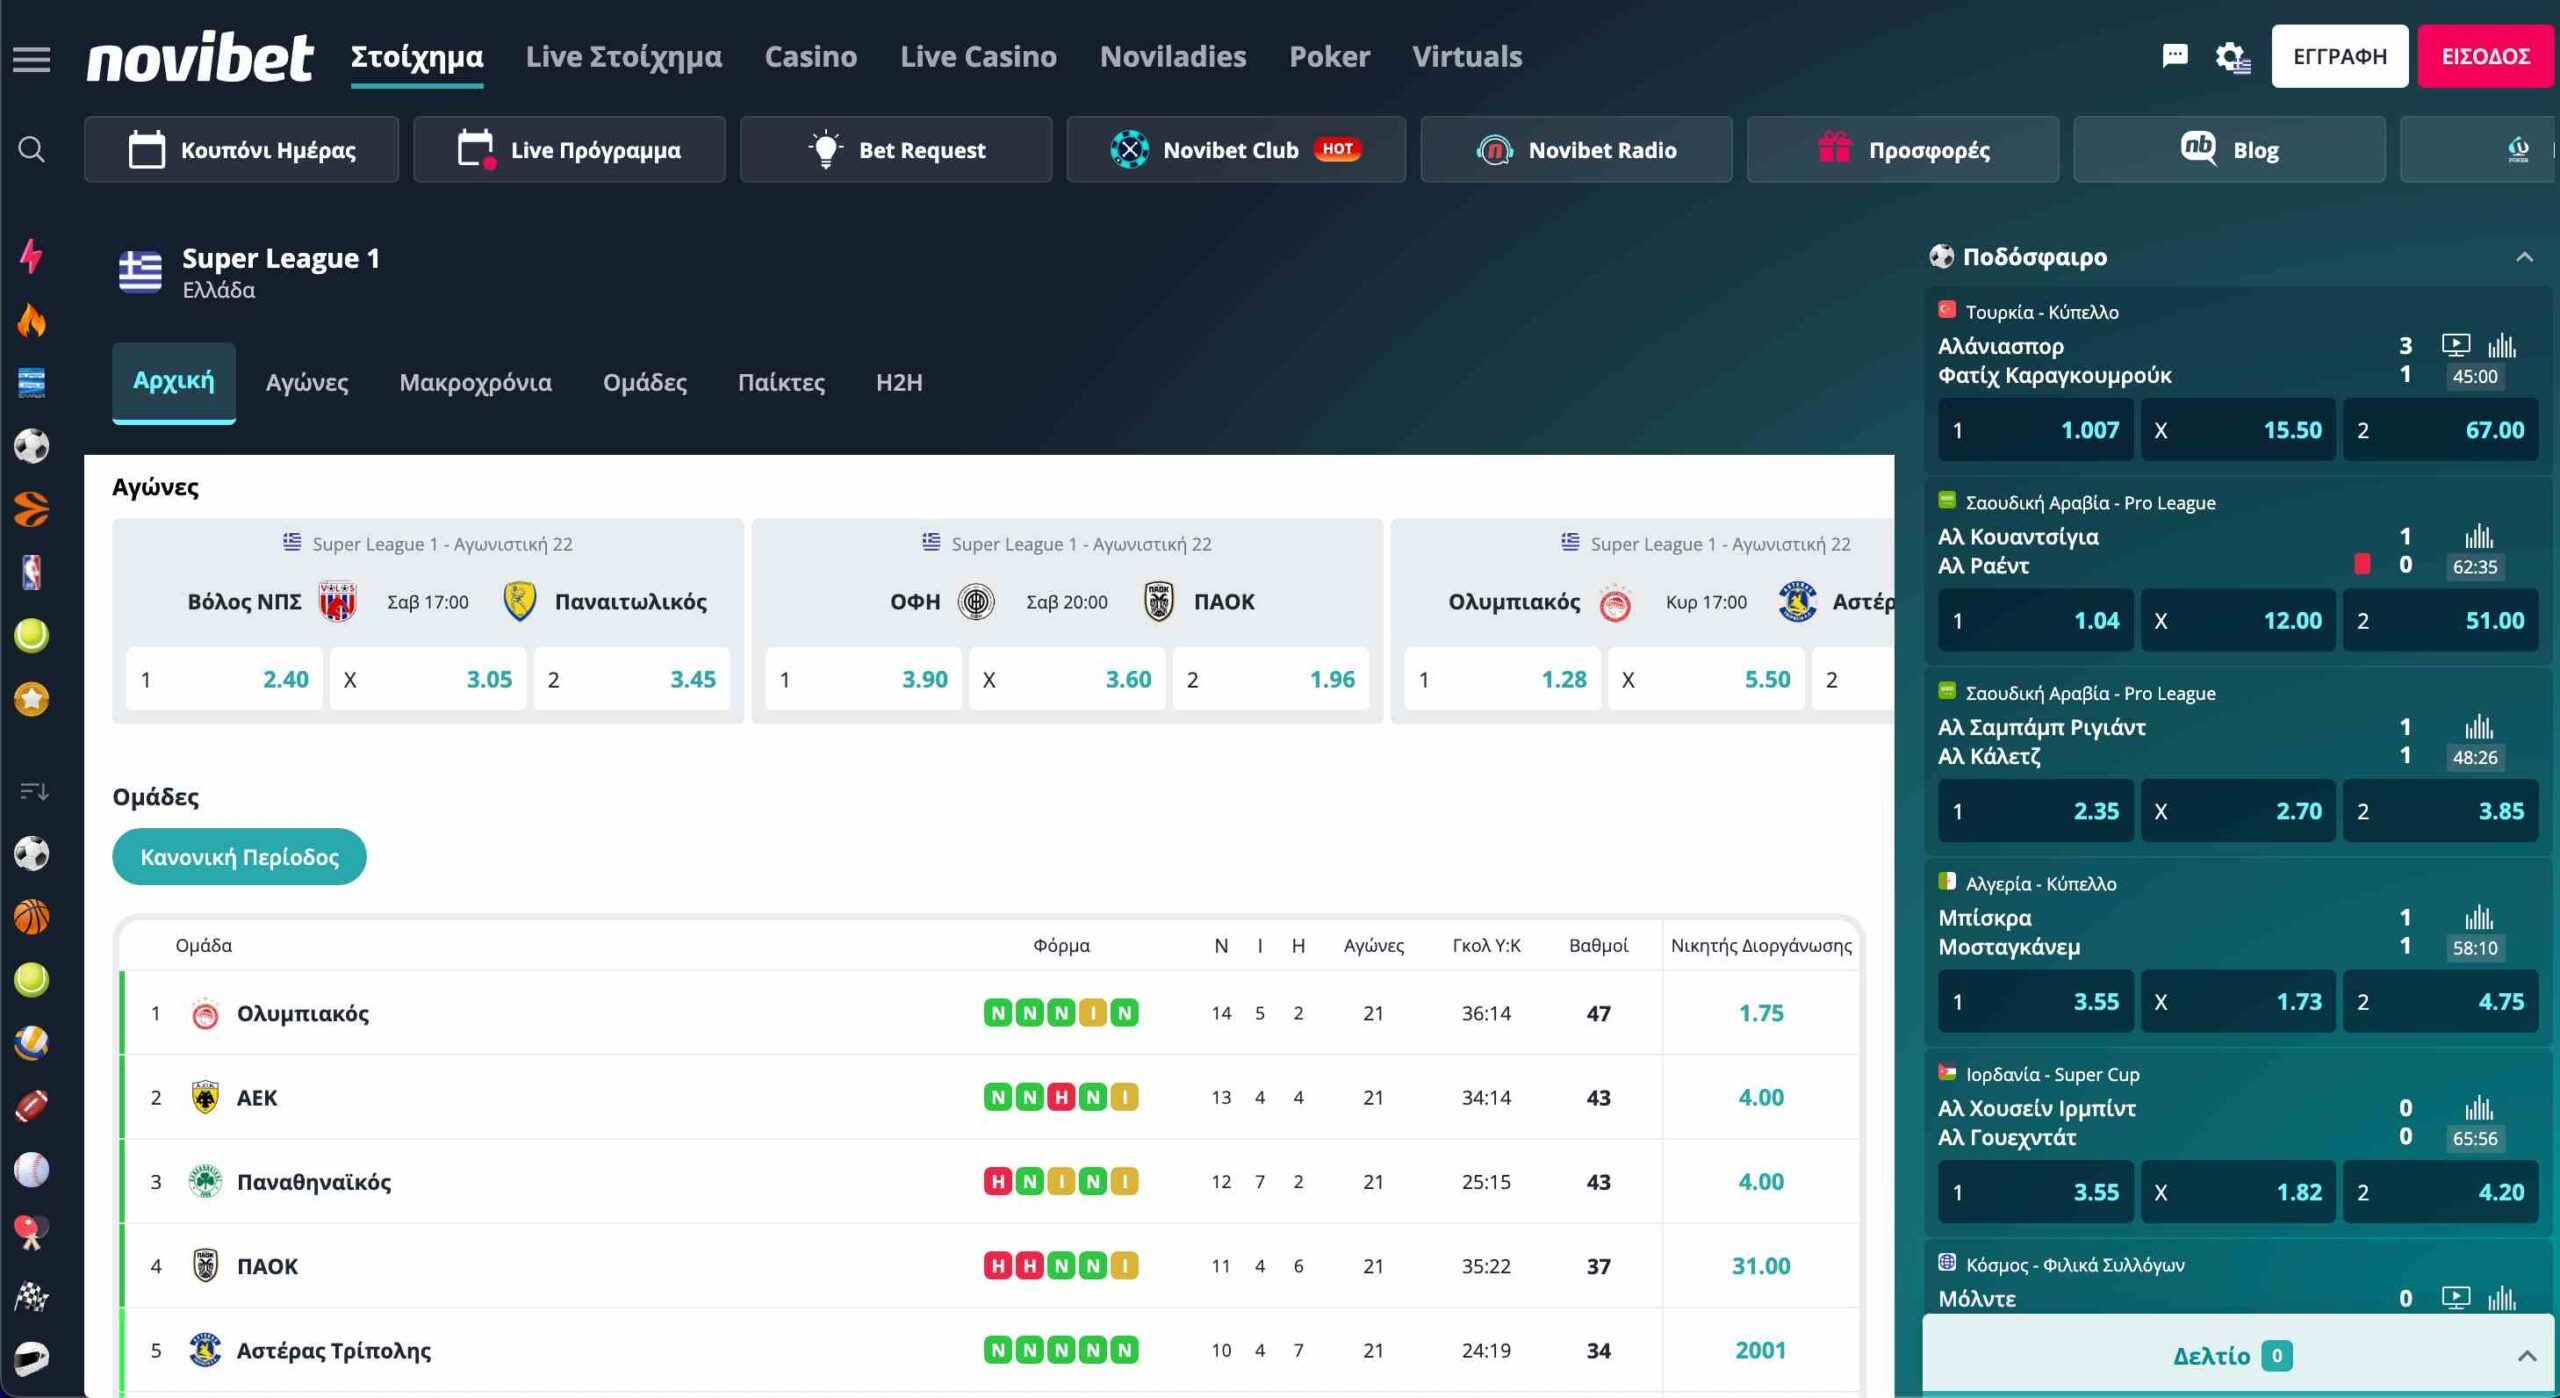This screenshot has height=1398, width=2560.
Task: Open Virtuals in top navigation
Action: (1467, 57)
